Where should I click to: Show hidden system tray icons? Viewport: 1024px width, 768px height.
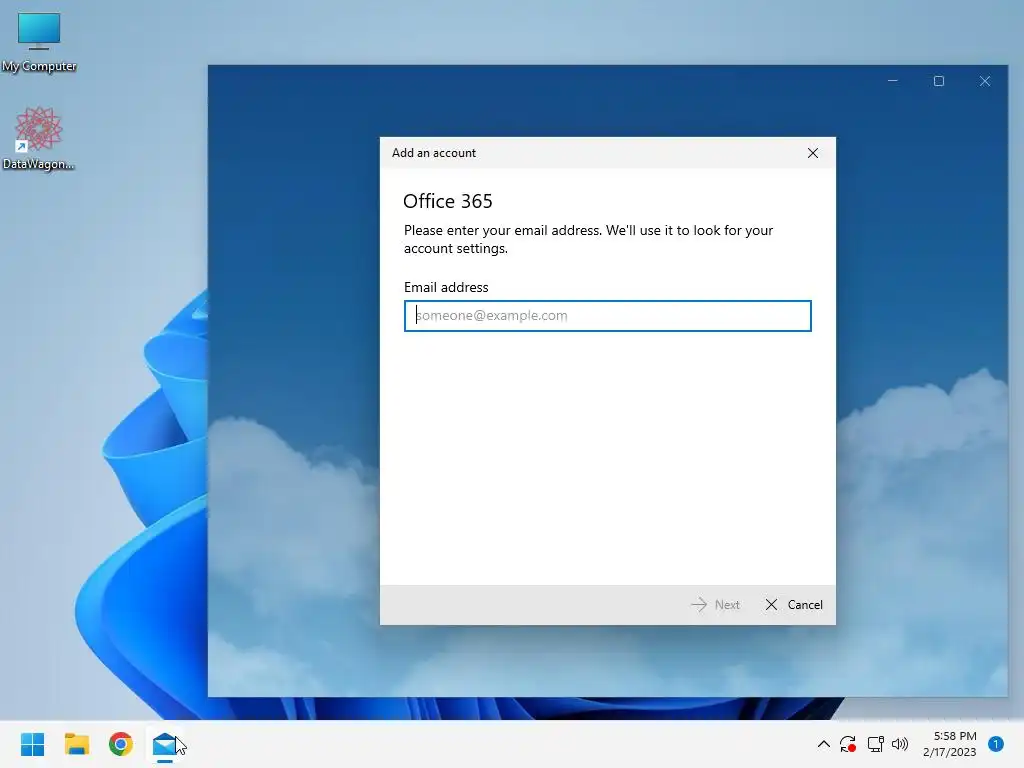(x=824, y=744)
